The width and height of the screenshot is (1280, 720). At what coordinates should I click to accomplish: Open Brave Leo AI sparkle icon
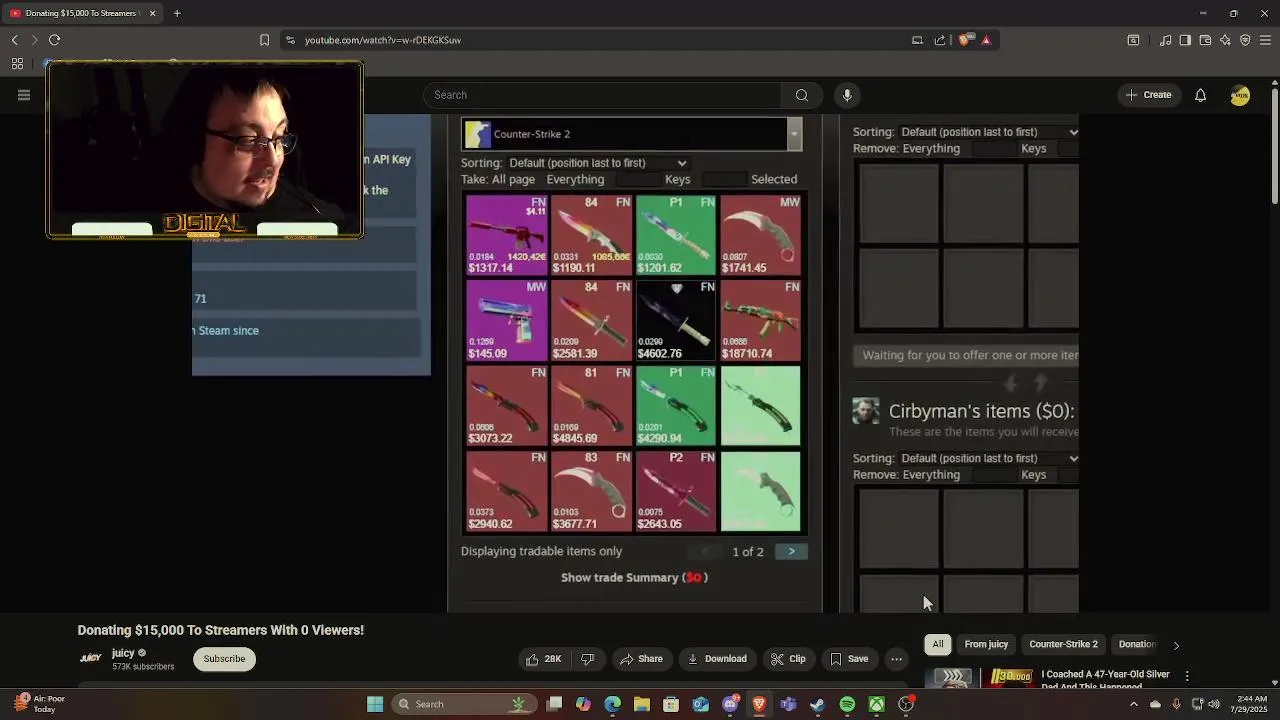tap(1225, 40)
